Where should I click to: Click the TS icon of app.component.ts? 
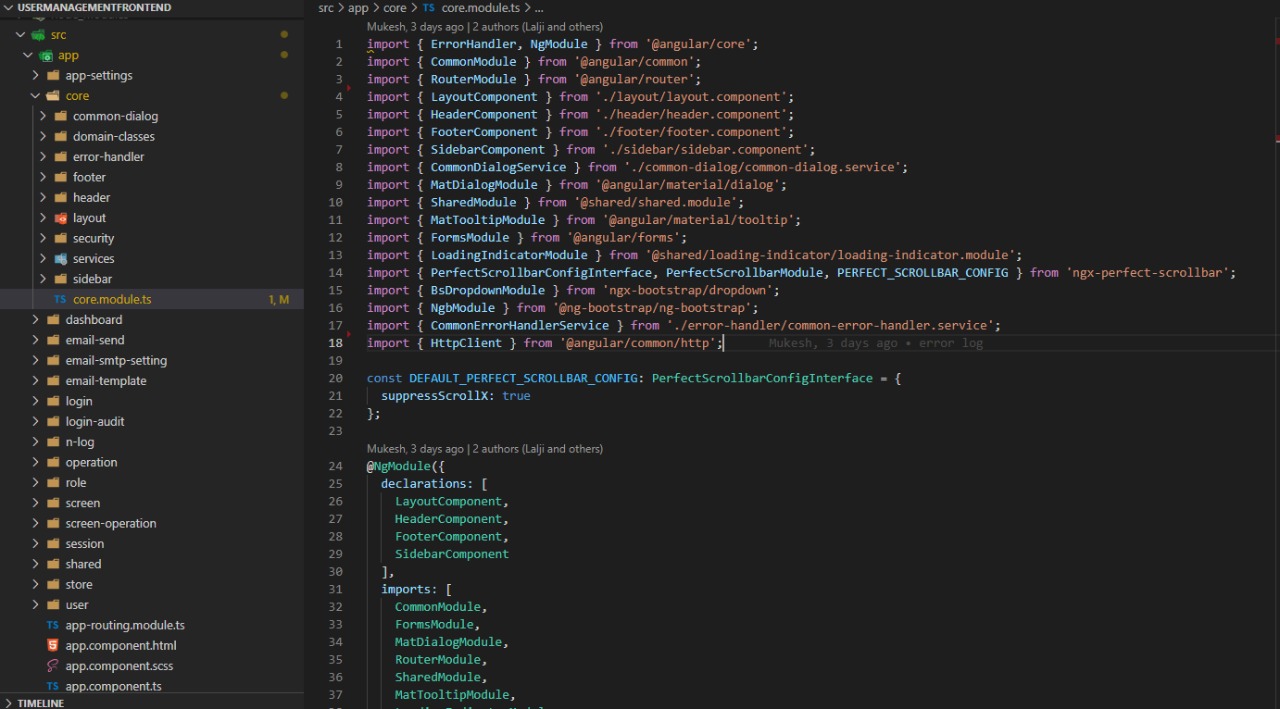pos(52,686)
